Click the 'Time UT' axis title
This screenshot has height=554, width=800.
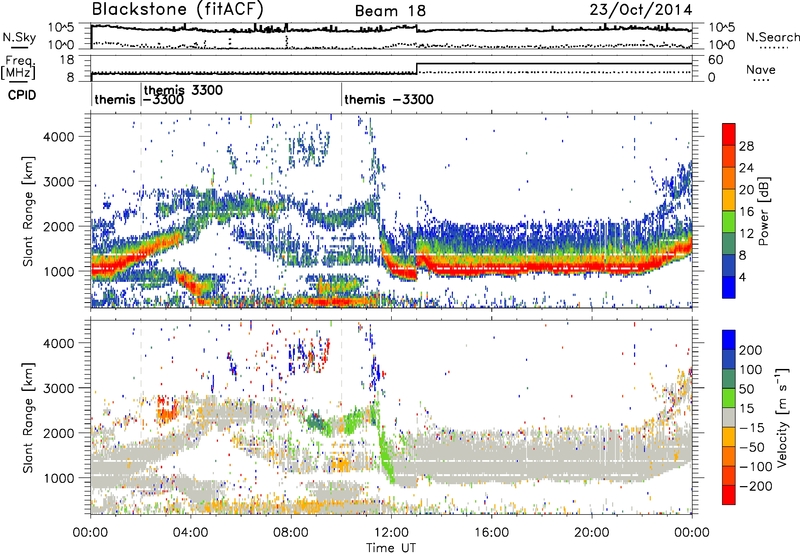391,548
